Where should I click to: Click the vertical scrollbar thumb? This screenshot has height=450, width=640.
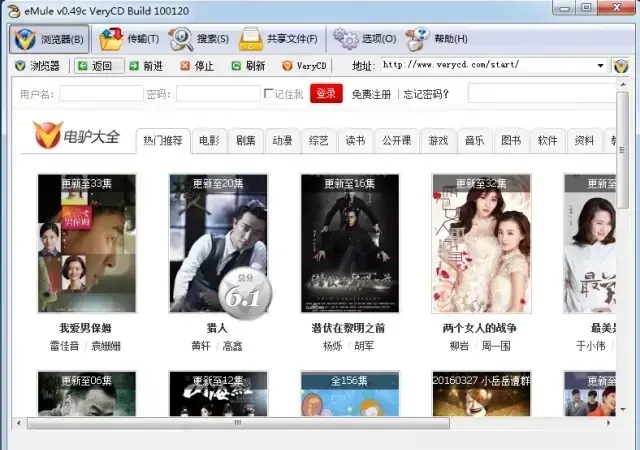point(622,149)
